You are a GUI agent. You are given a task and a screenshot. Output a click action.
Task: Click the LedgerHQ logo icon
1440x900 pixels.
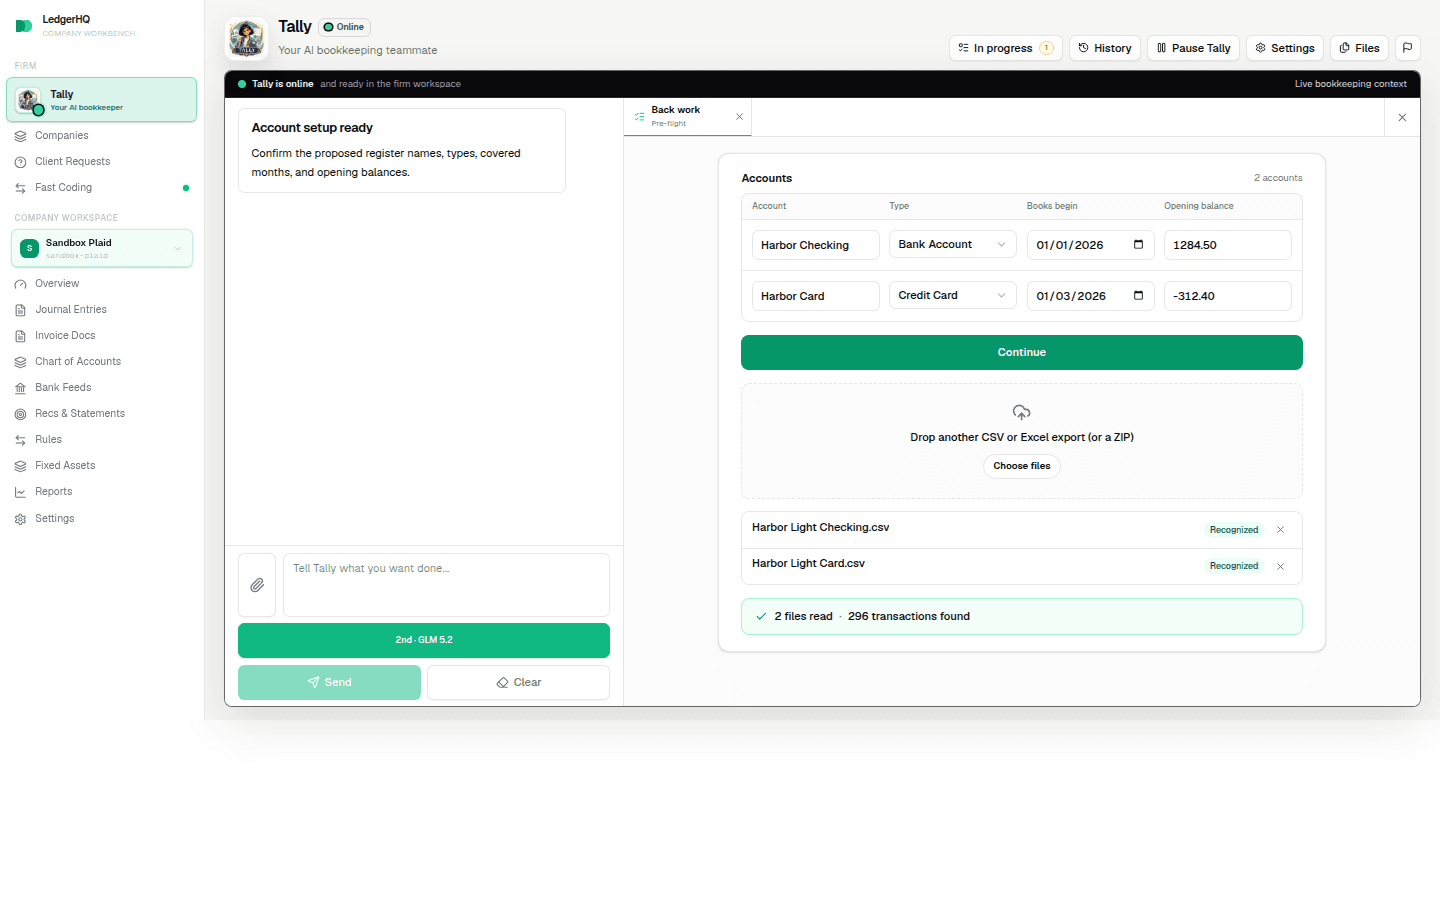[24, 25]
